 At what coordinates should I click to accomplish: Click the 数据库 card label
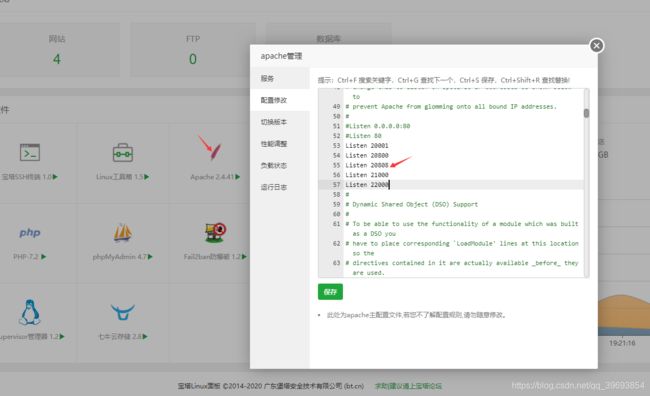tap(328, 39)
